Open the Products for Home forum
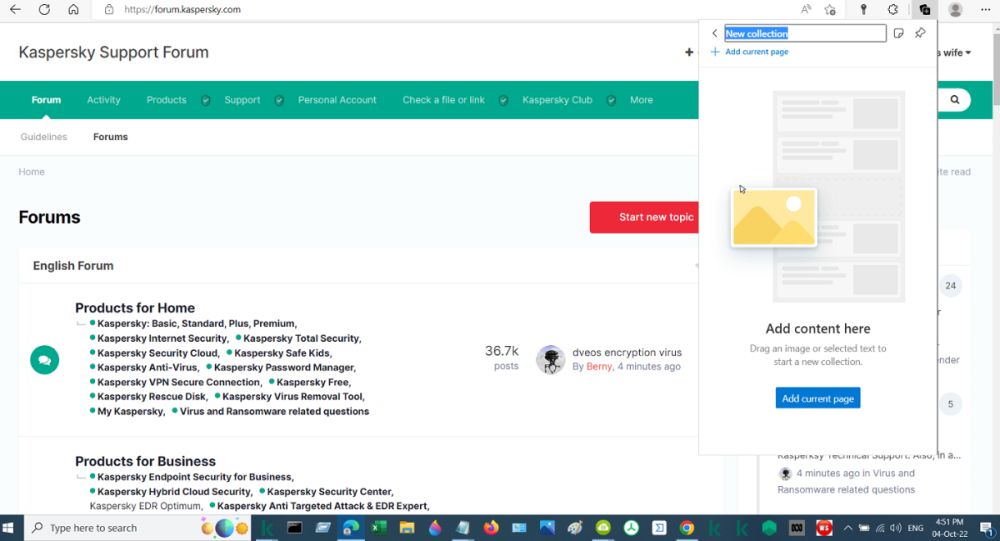The width and height of the screenshot is (1000, 541). tap(135, 308)
